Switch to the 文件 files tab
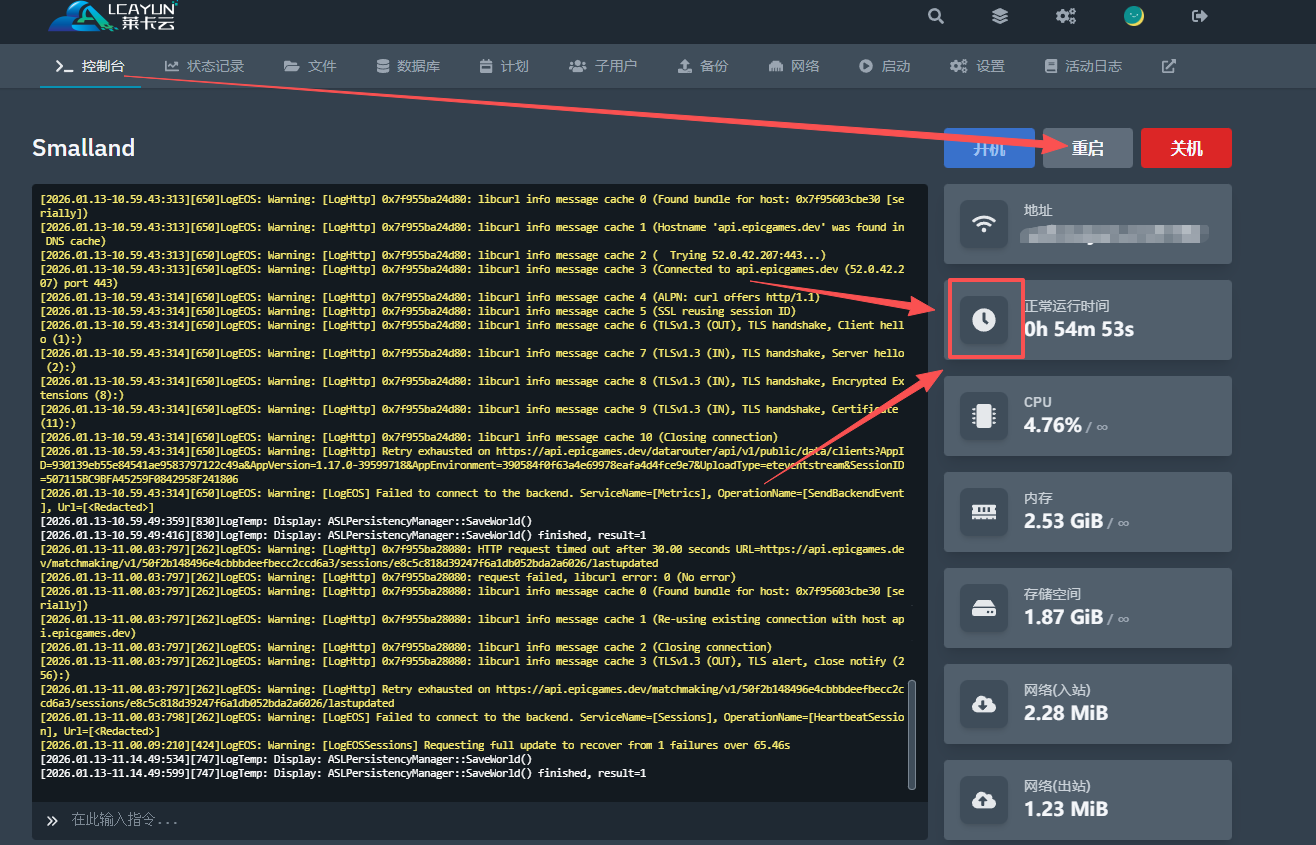Image resolution: width=1316 pixels, height=845 pixels. pos(310,66)
